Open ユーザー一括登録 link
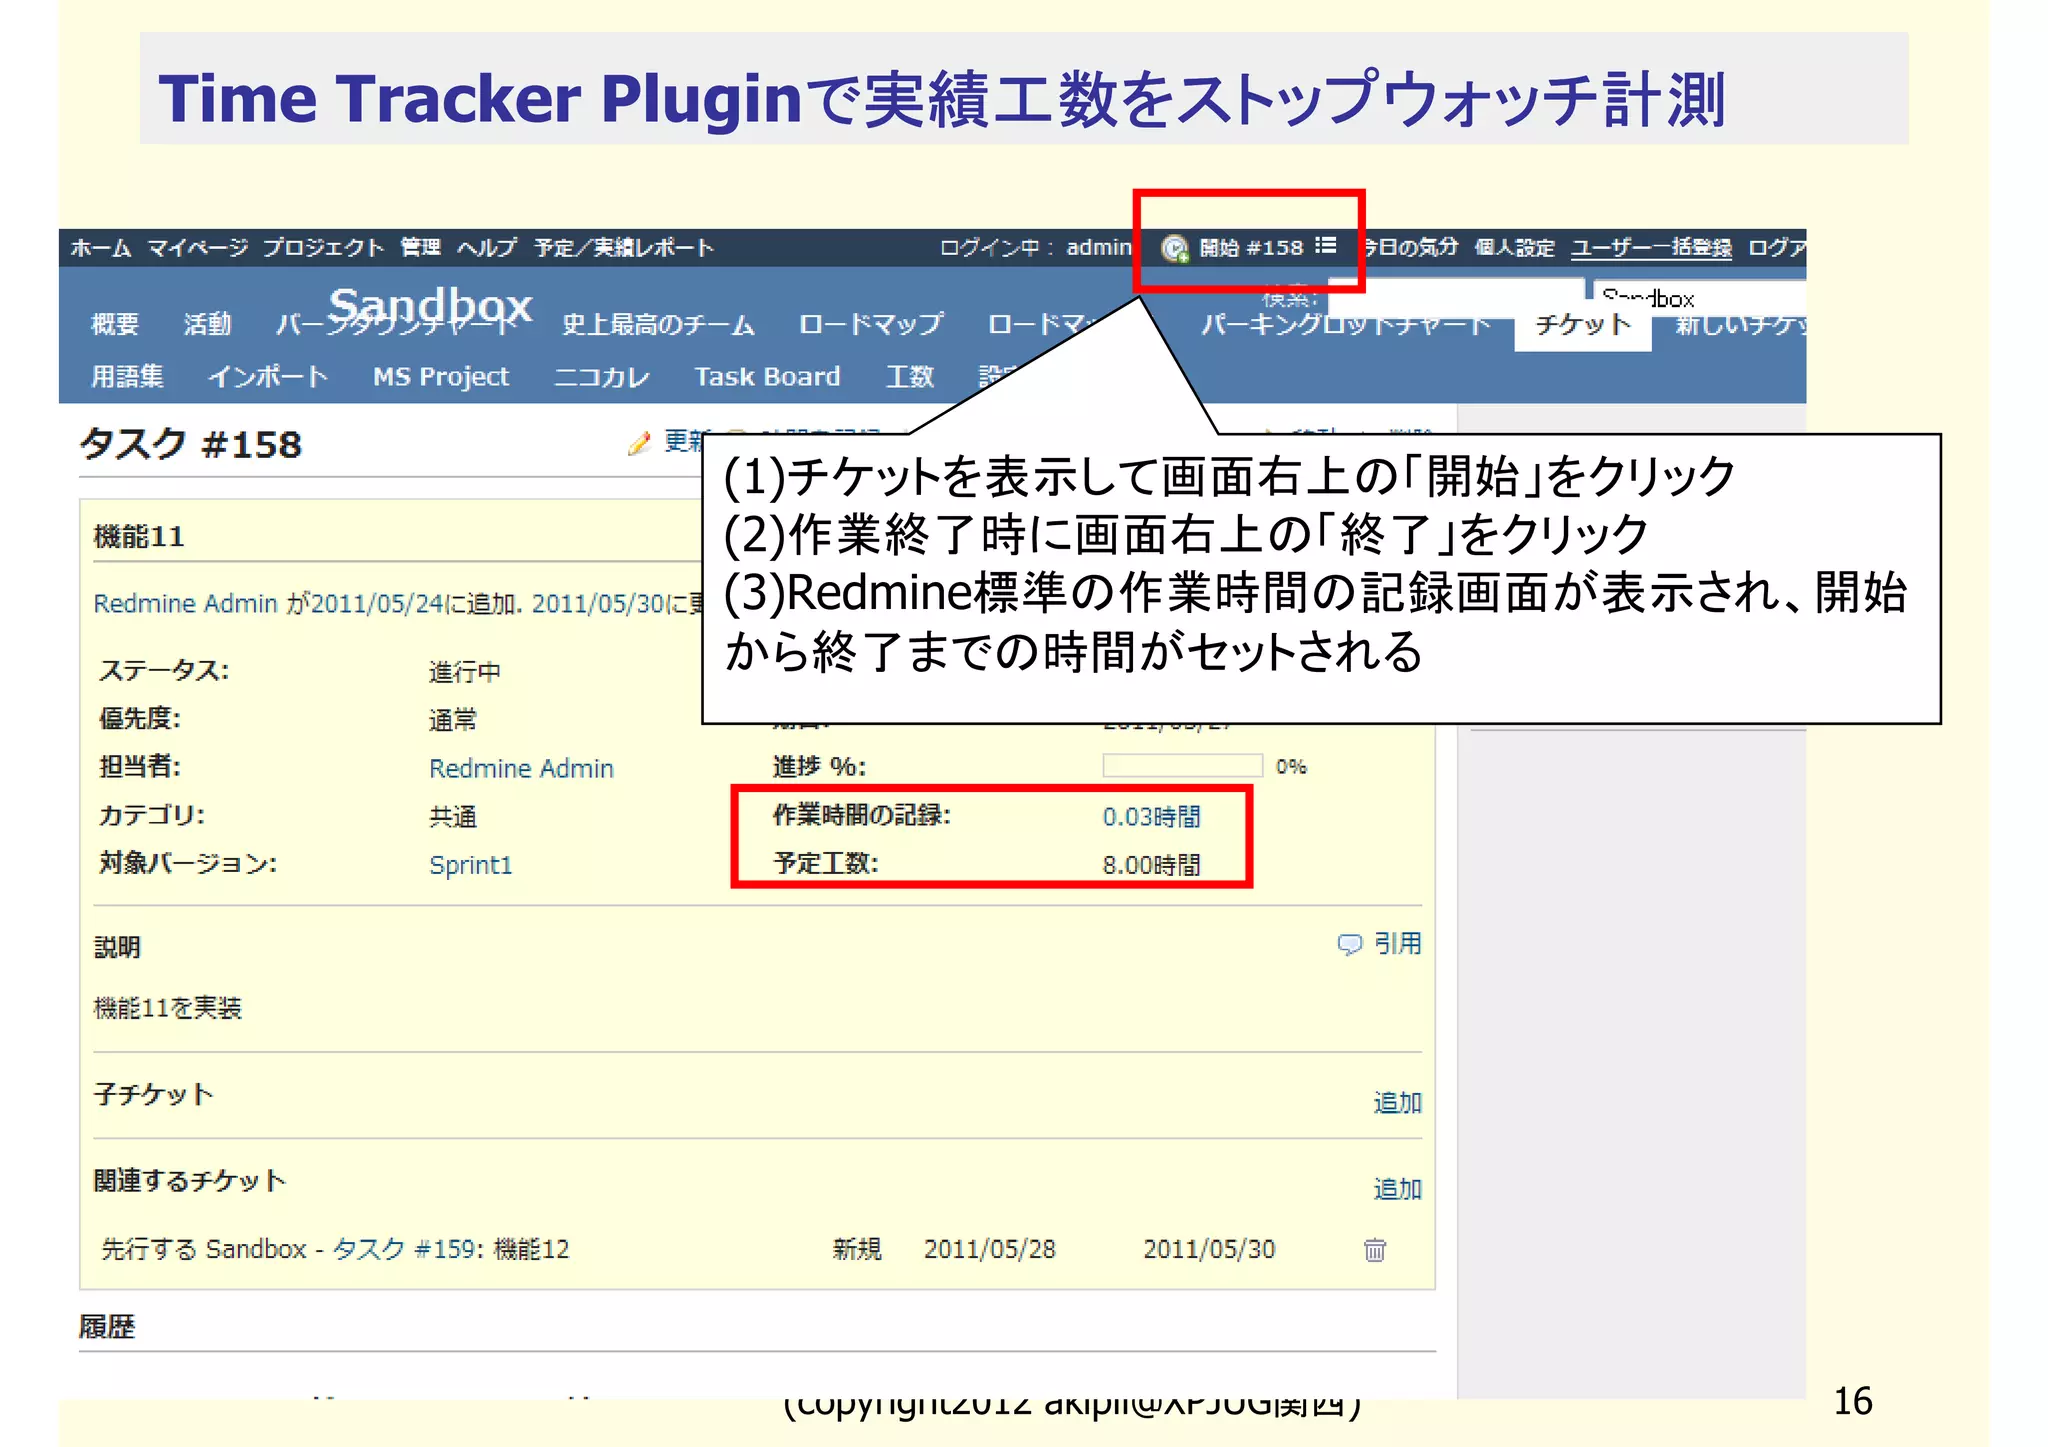Image resolution: width=2048 pixels, height=1447 pixels. click(1652, 247)
